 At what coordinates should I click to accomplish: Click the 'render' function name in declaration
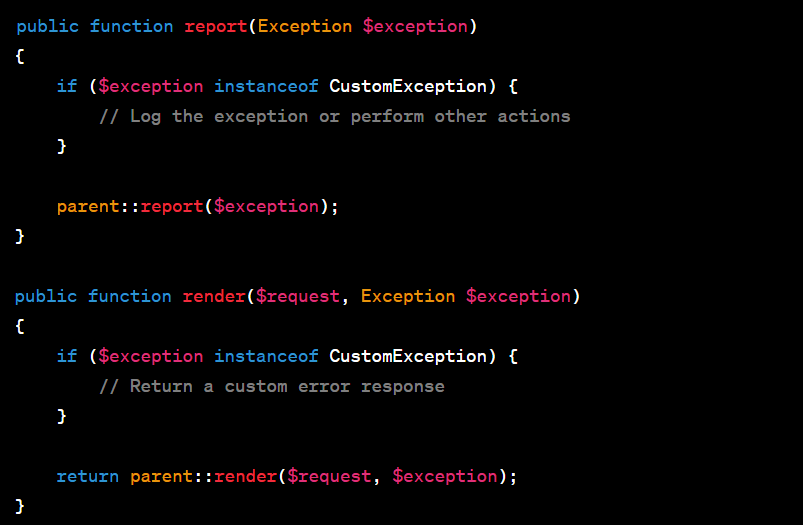coord(214,297)
